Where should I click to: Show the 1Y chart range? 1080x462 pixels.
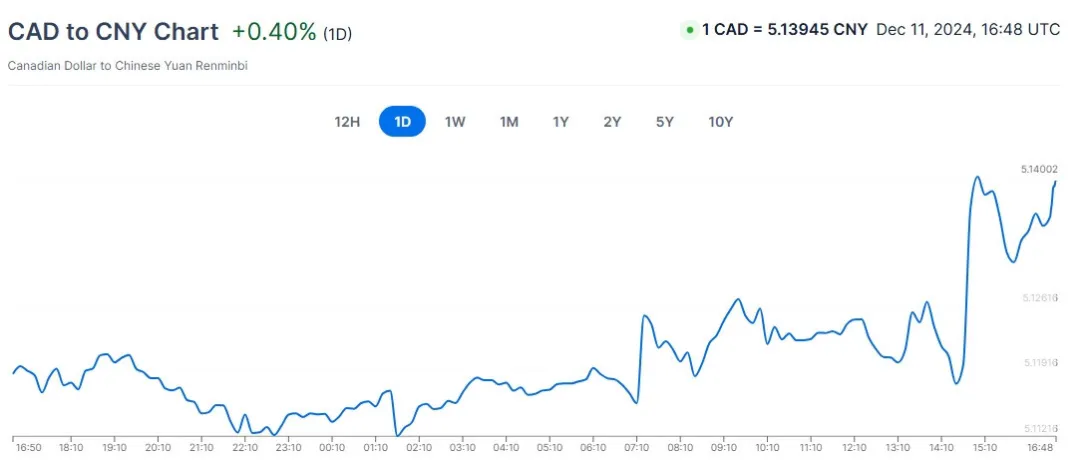click(x=561, y=123)
